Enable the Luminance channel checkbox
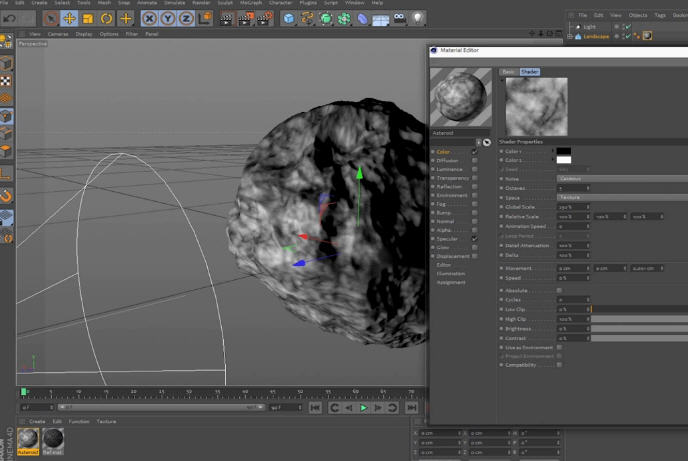This screenshot has height=461, width=688. [x=474, y=169]
